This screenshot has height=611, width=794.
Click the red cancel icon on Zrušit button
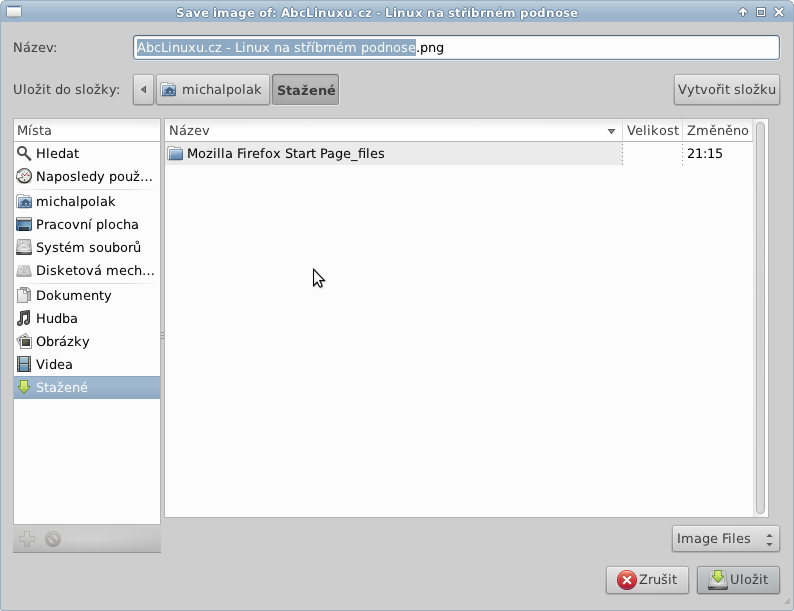tap(626, 580)
